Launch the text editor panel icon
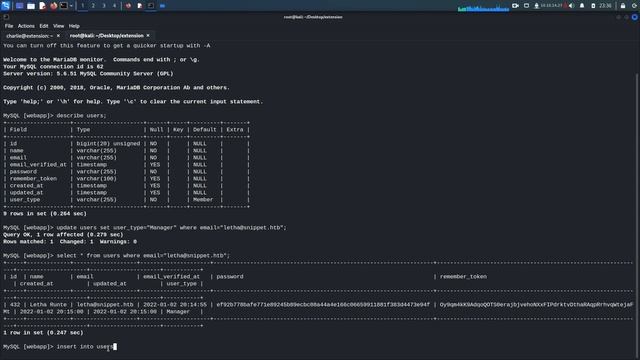Viewport: 640px width, 360px height. point(42,6)
